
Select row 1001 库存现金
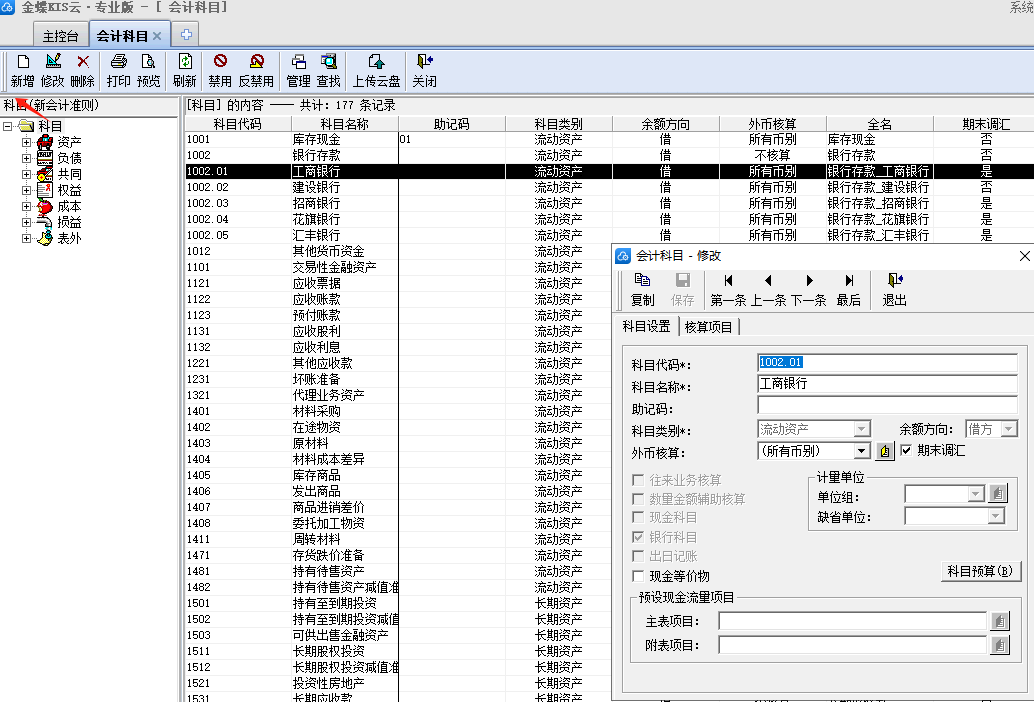609,140
